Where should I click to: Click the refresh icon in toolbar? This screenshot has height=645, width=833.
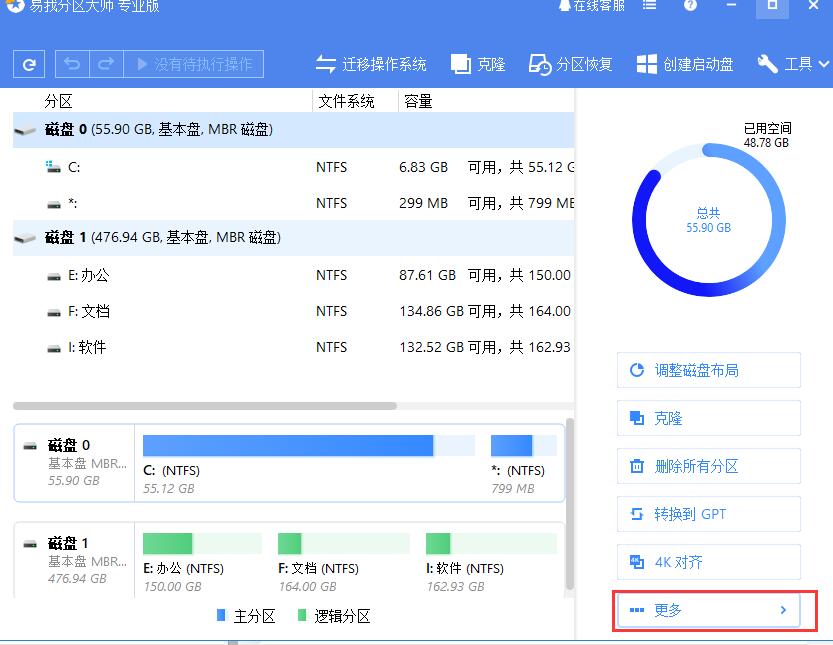tap(29, 65)
